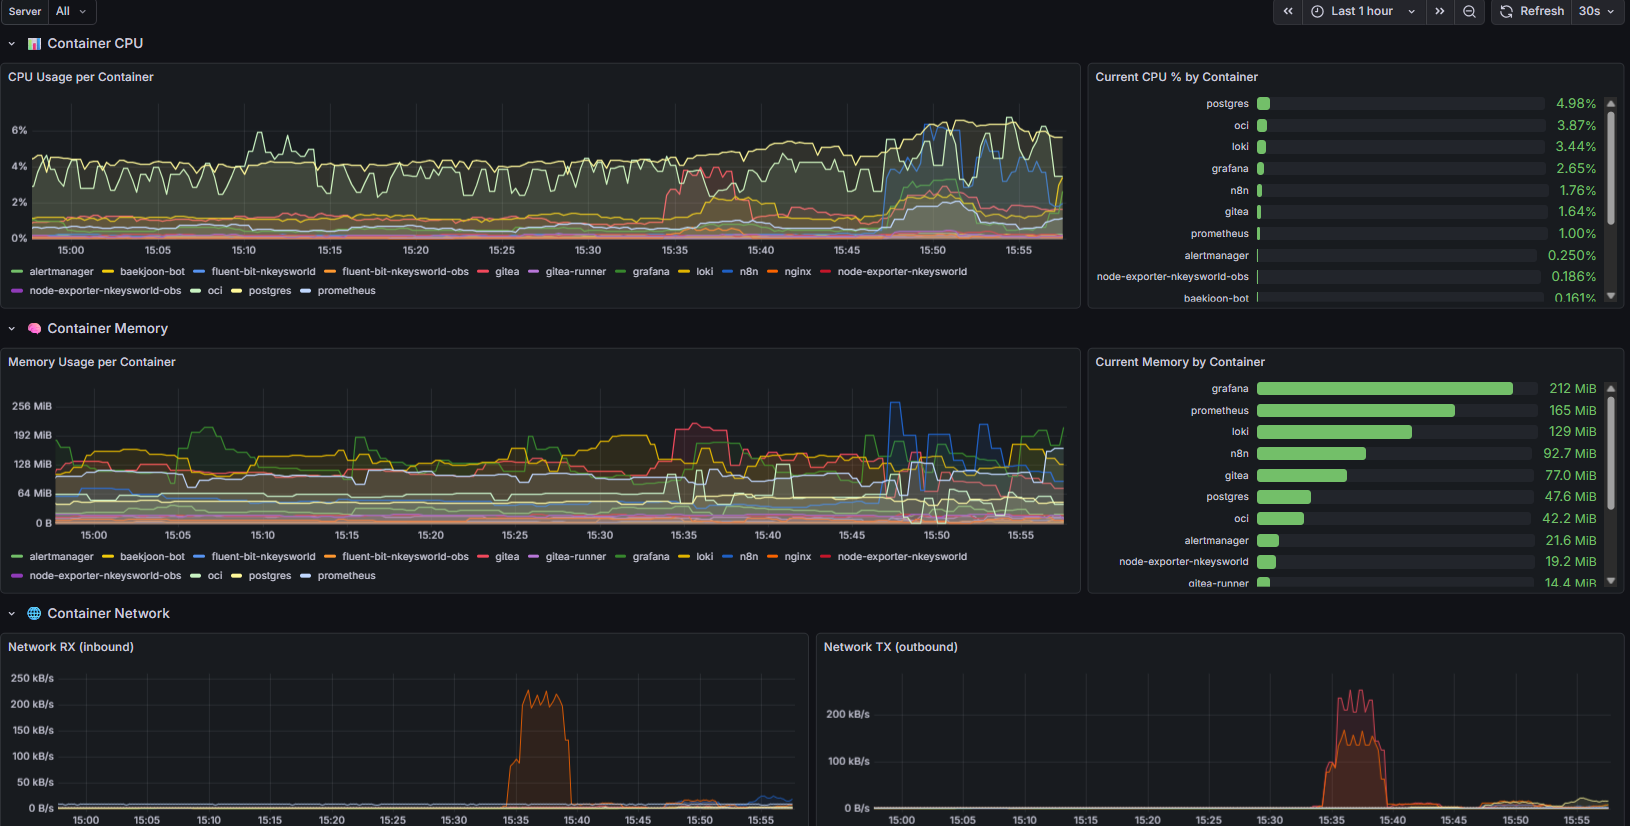This screenshot has width=1630, height=826.
Task: Click the loki swatch in Memory legend
Action: click(684, 557)
